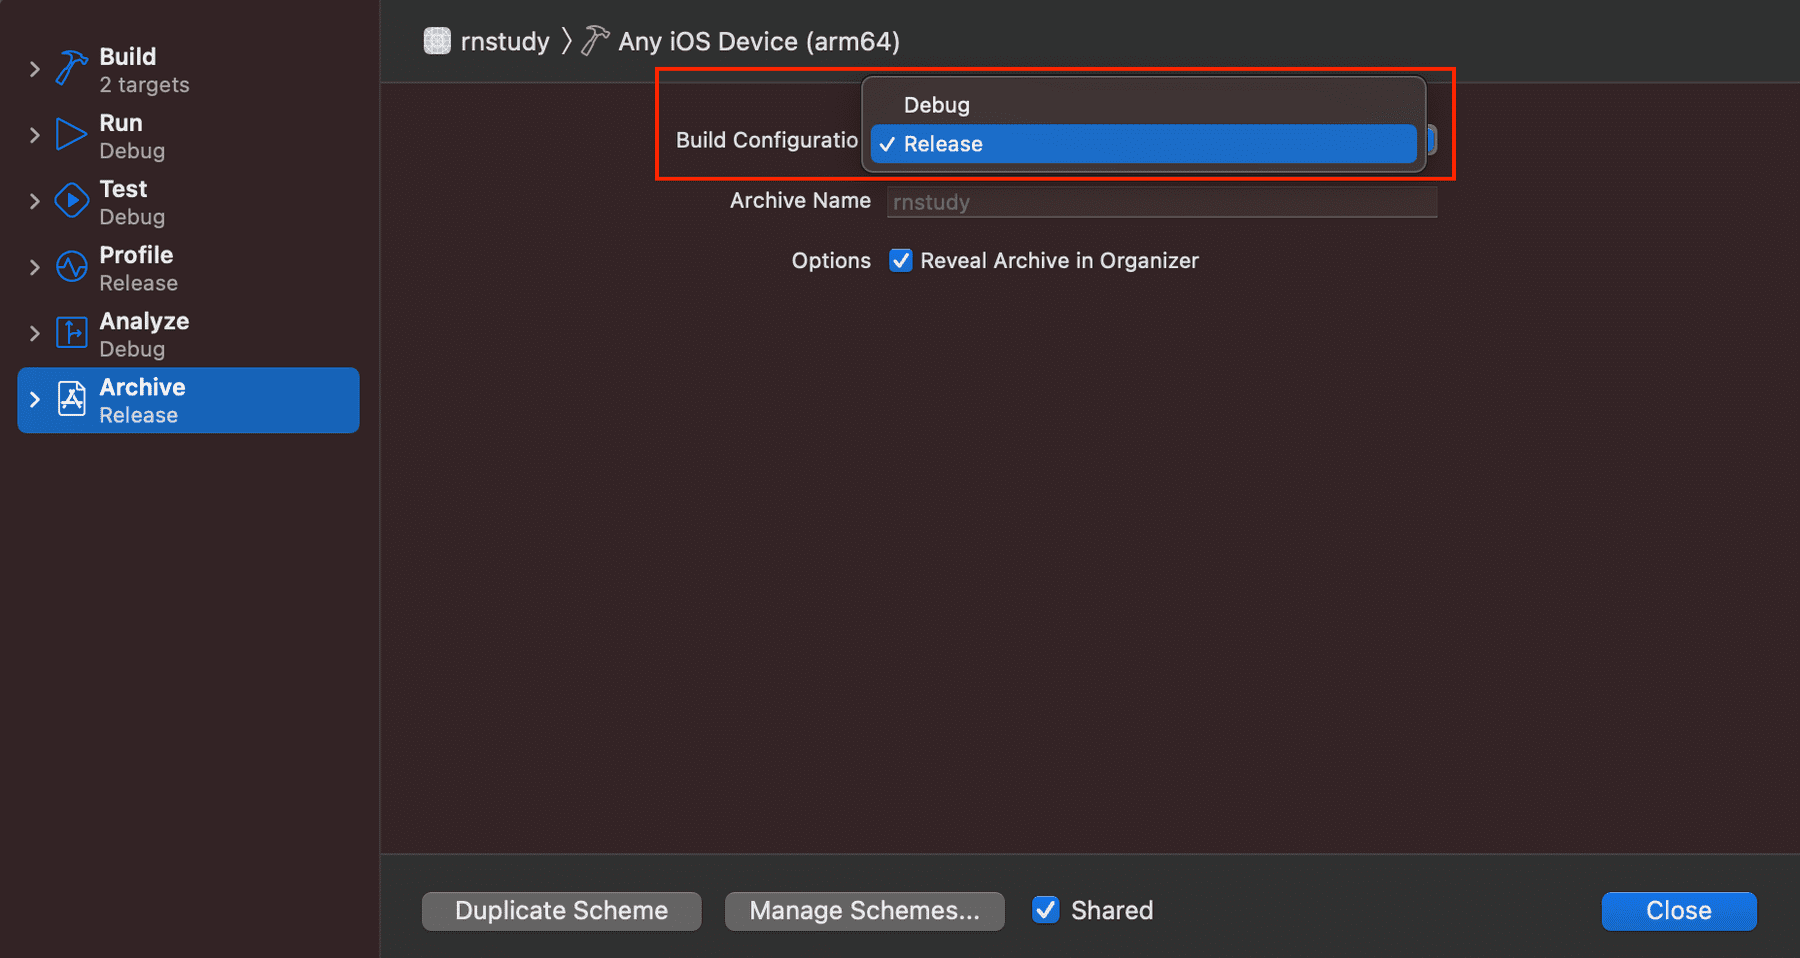Image resolution: width=1800 pixels, height=958 pixels.
Task: Expand the Archive action disclosure arrow
Action: pyautogui.click(x=35, y=400)
